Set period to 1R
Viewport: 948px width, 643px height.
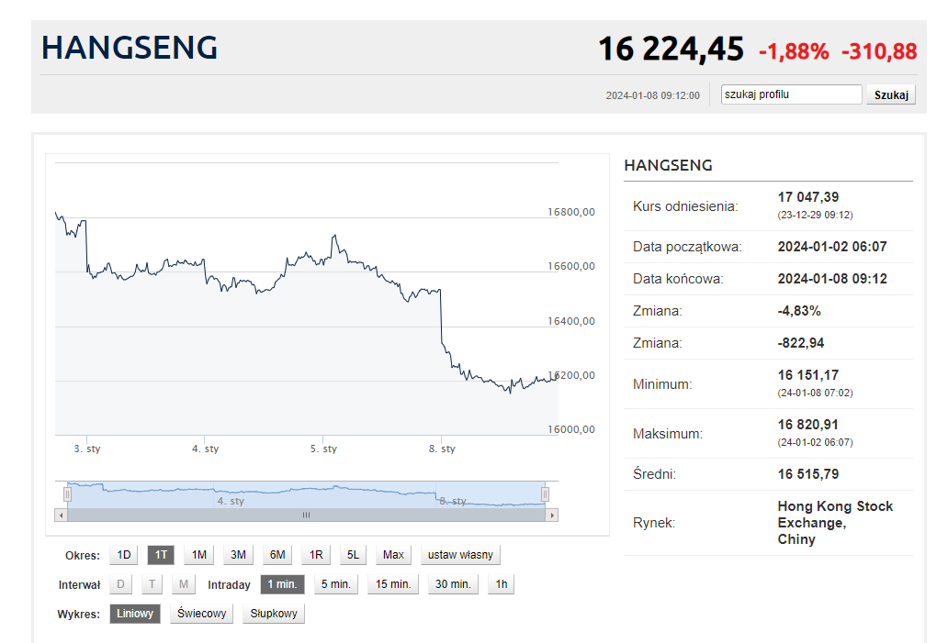(x=316, y=555)
